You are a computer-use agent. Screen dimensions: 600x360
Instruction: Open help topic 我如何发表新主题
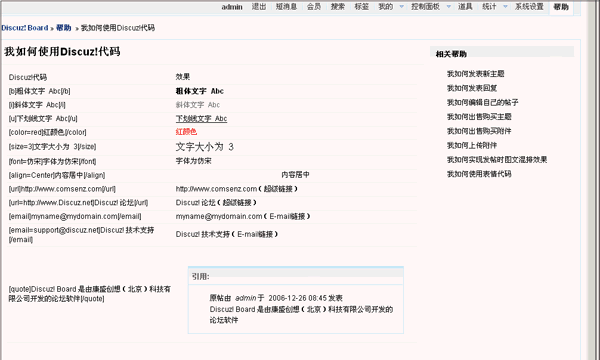(x=476, y=73)
